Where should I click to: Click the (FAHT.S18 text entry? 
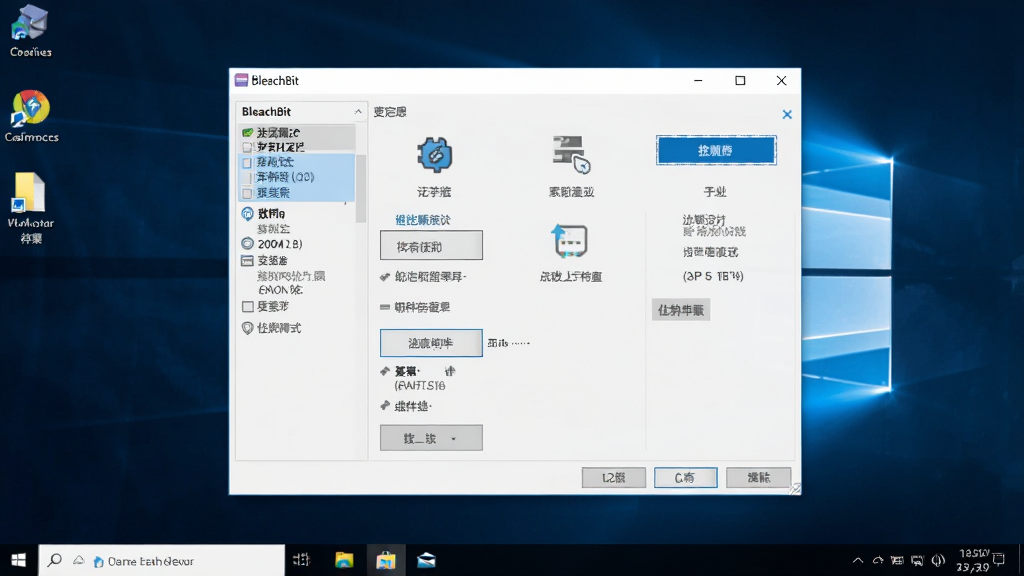tap(420, 386)
